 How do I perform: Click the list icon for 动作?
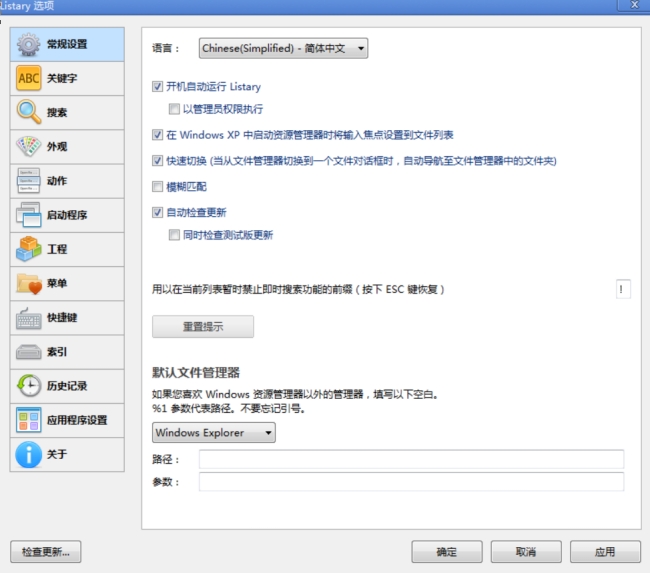[x=28, y=180]
